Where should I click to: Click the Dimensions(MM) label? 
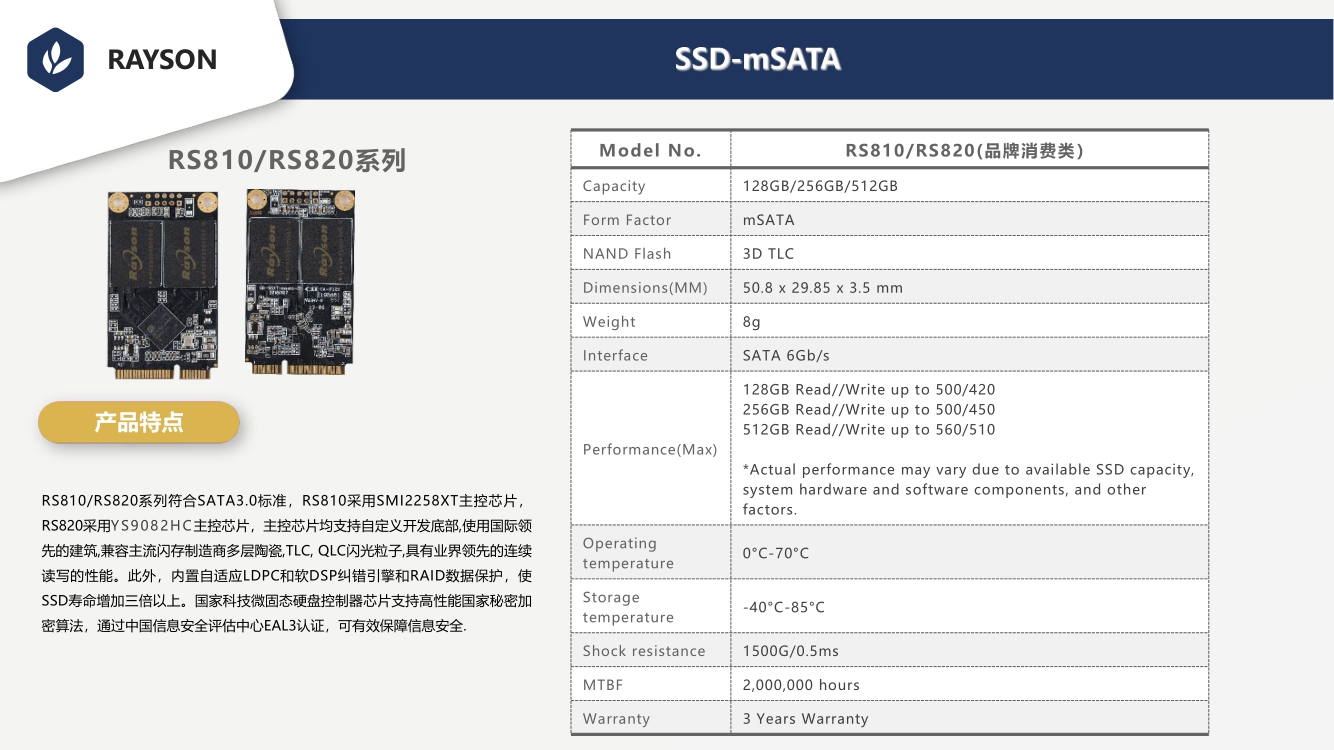(x=645, y=288)
